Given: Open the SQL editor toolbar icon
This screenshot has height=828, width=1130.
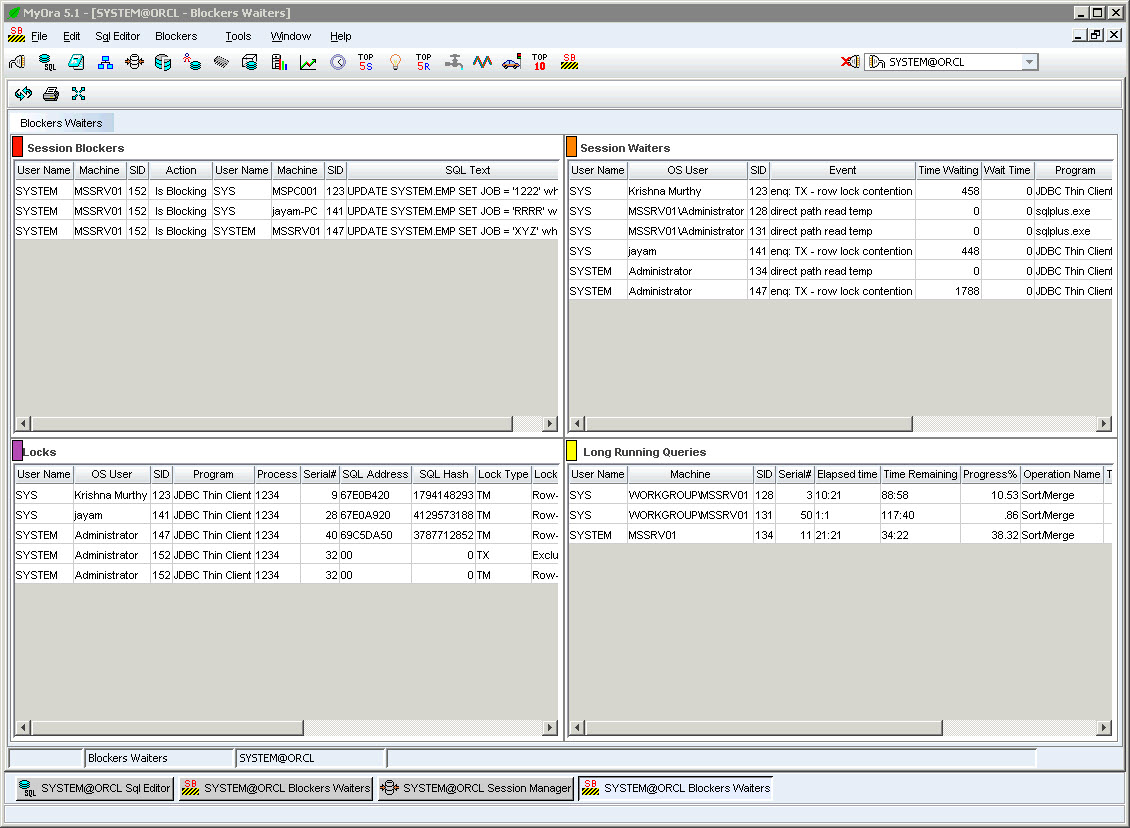Looking at the screenshot, I should click(47, 62).
